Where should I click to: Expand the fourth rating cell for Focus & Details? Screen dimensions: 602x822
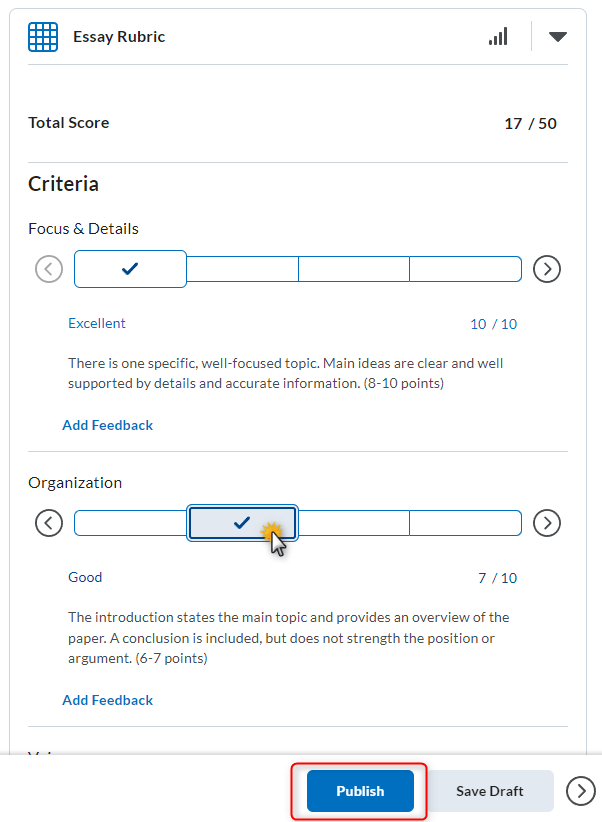pyautogui.click(x=465, y=268)
